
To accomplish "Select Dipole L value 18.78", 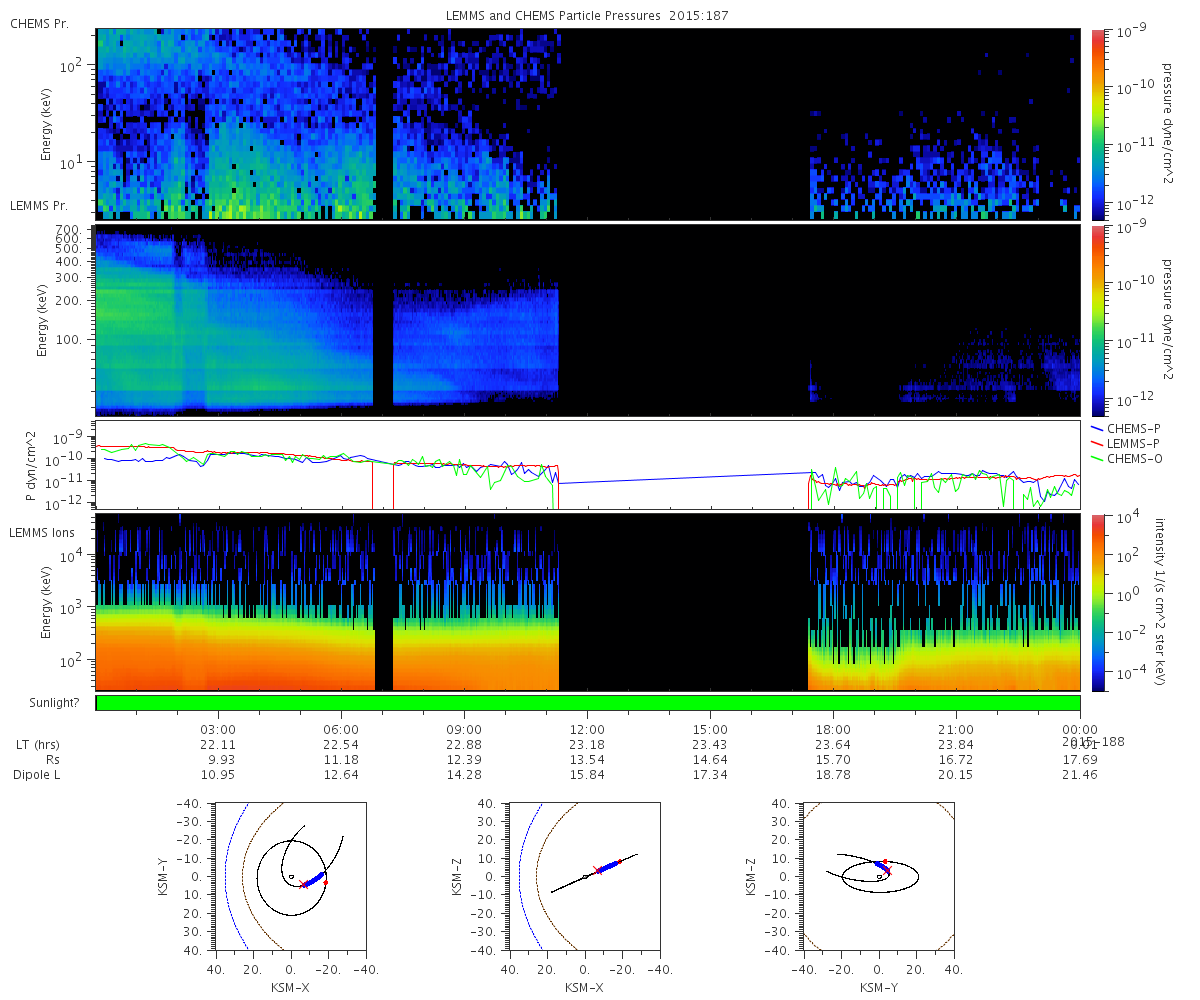I will [834, 775].
